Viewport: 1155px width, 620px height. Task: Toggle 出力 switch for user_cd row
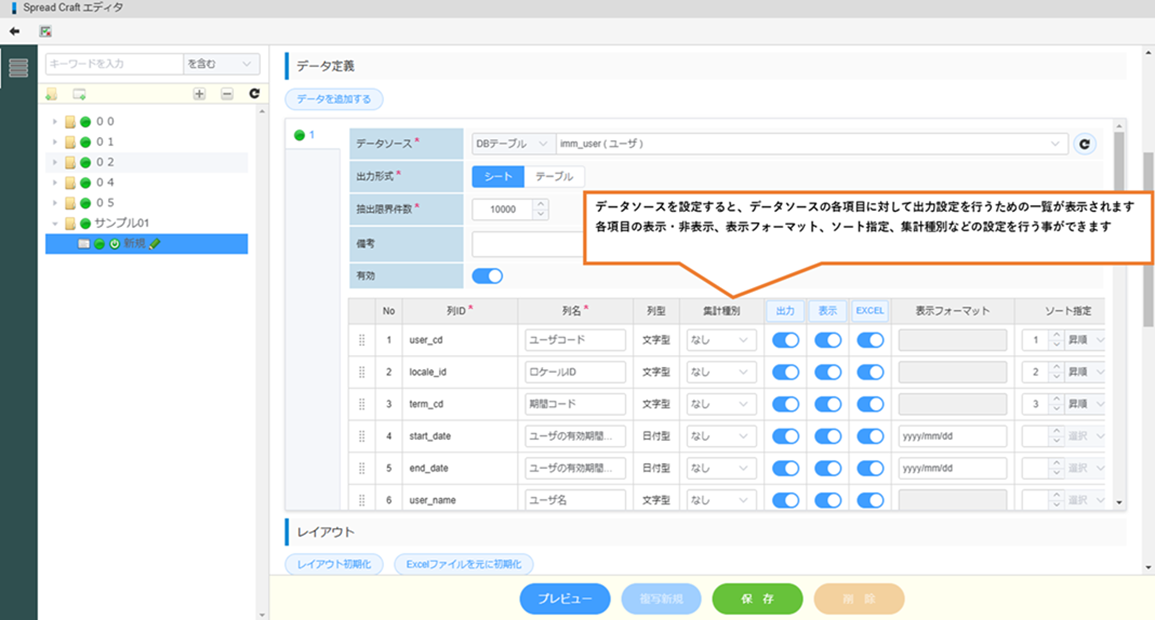786,340
